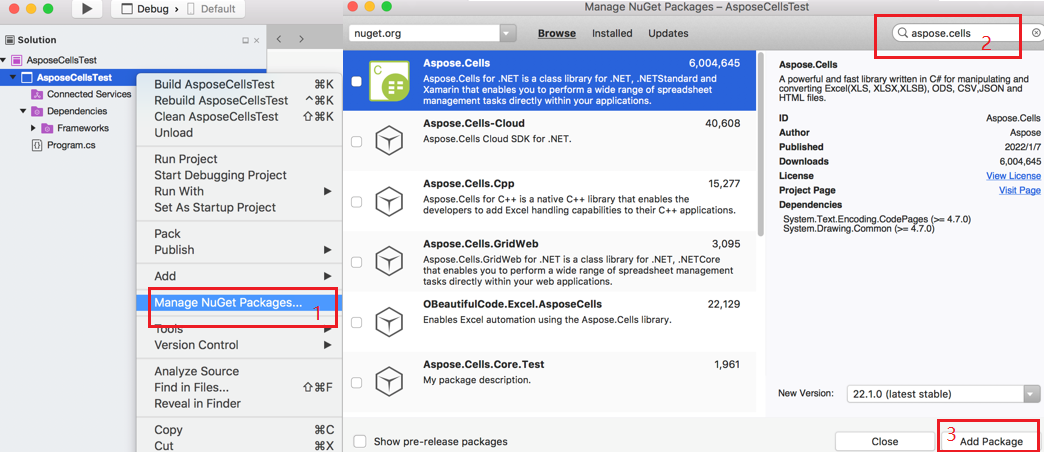Check the Aspose.Cells package checkbox

coord(357,81)
